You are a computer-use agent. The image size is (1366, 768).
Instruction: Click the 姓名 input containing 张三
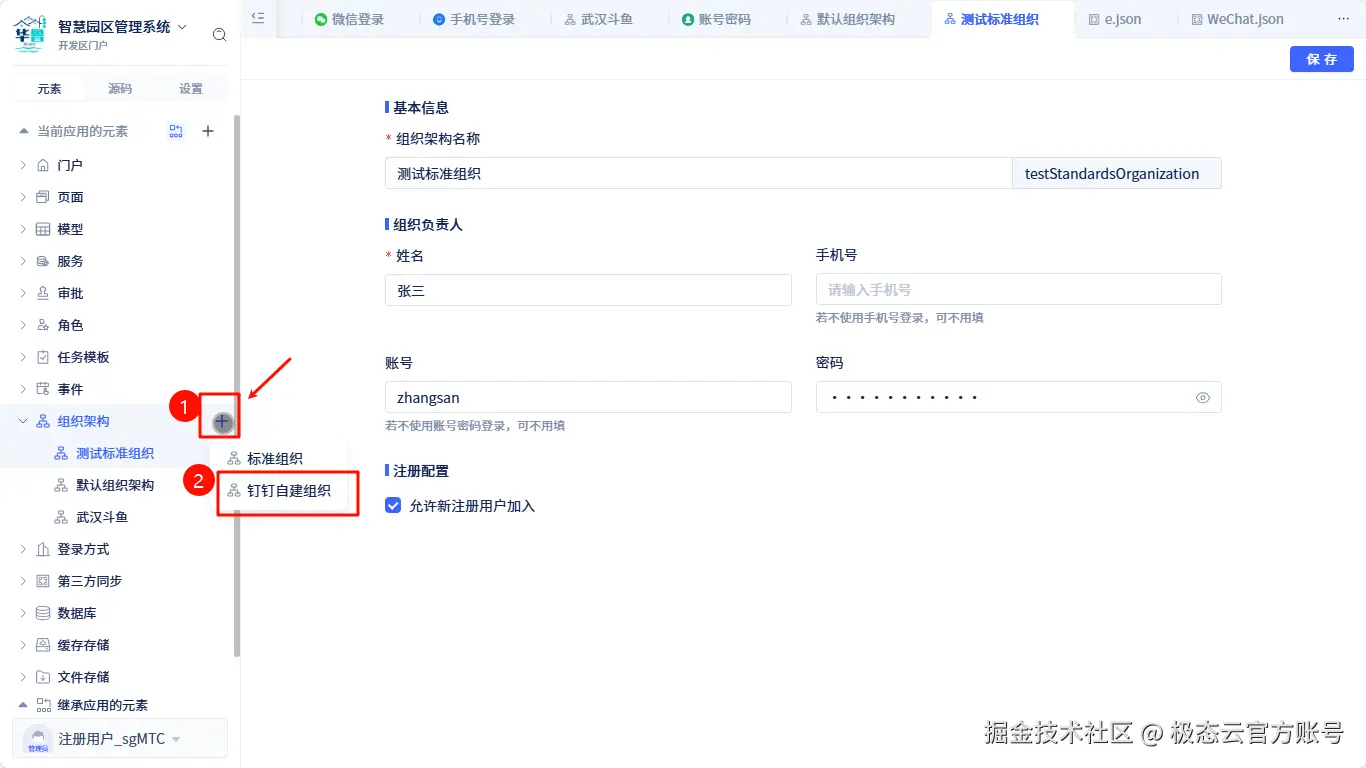tap(588, 290)
